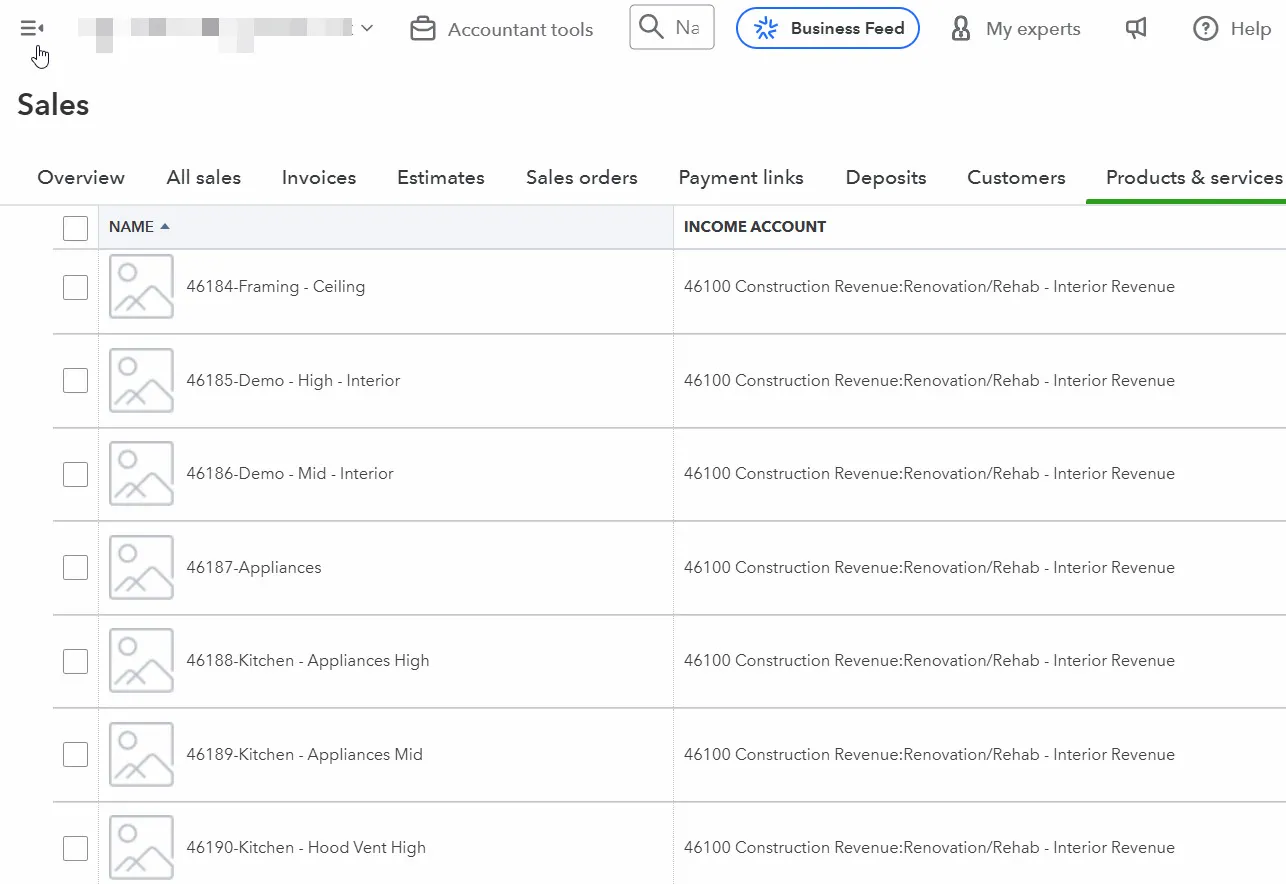Image resolution: width=1286 pixels, height=884 pixels.
Task: Switch to the Invoices tab
Action: pyautogui.click(x=318, y=178)
